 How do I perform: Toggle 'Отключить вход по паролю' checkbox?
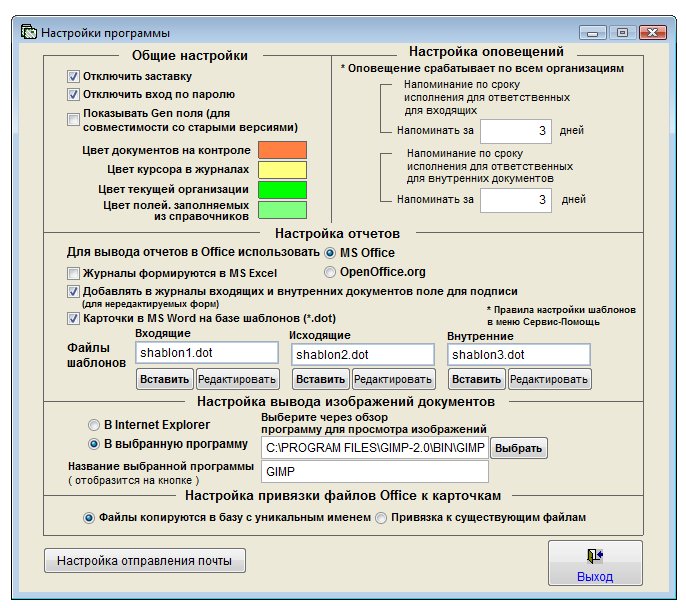coord(73,94)
